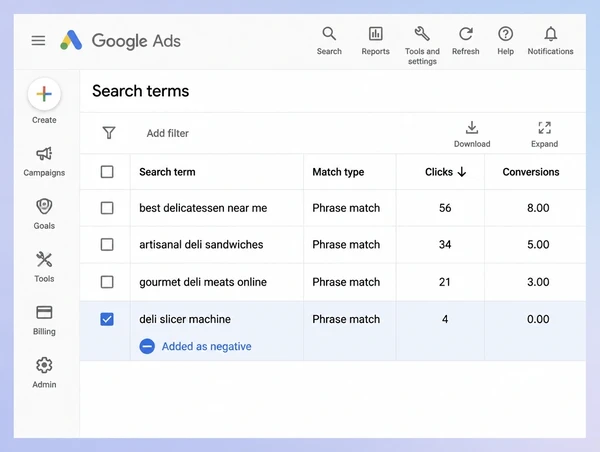This screenshot has height=452, width=600.
Task: Click the minus icon beside Added as negative
Action: (x=147, y=346)
